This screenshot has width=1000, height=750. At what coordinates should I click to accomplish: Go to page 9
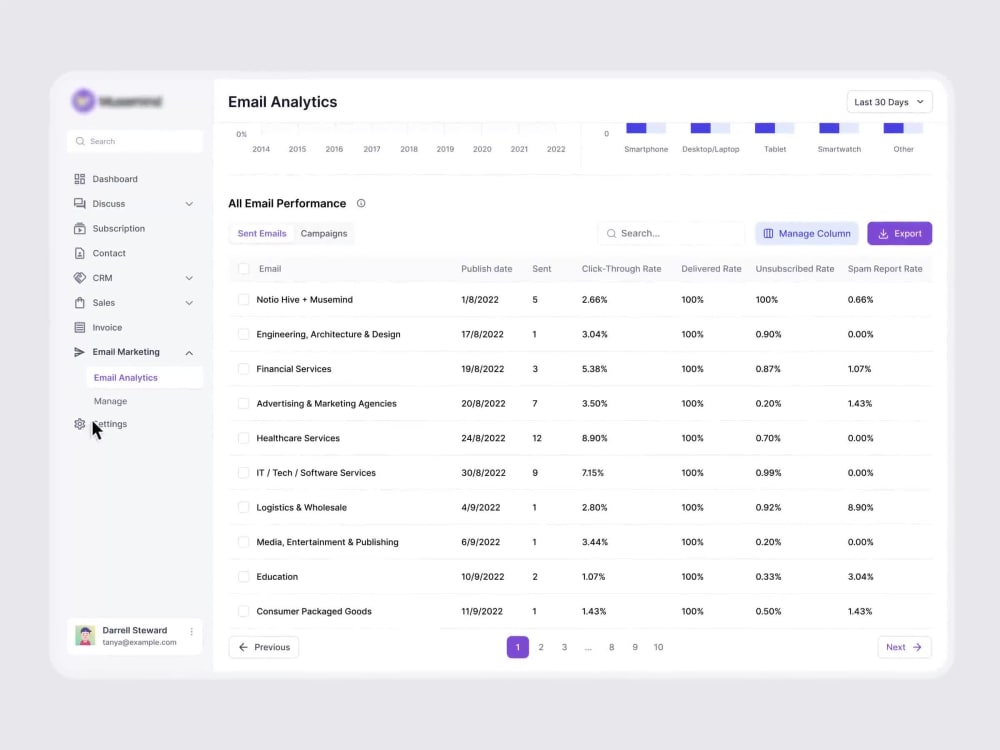635,647
